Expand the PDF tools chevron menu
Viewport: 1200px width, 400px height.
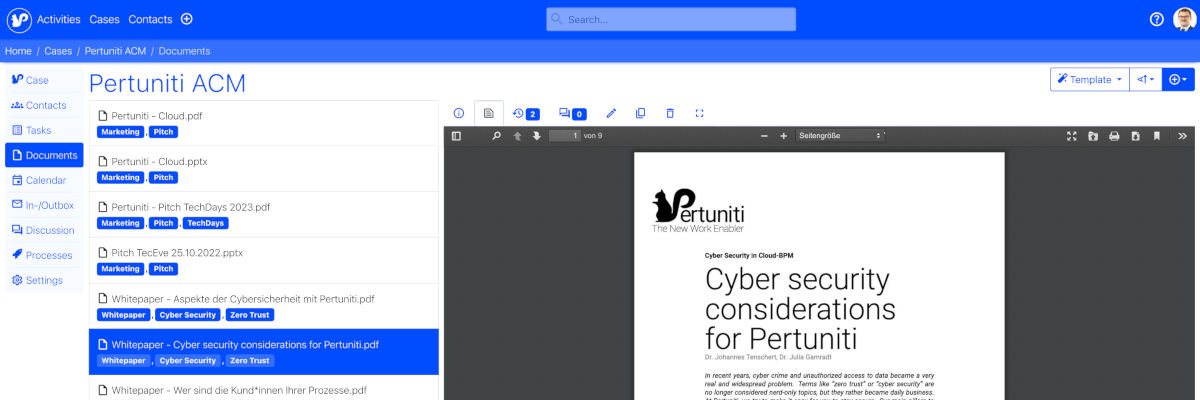(x=1182, y=136)
